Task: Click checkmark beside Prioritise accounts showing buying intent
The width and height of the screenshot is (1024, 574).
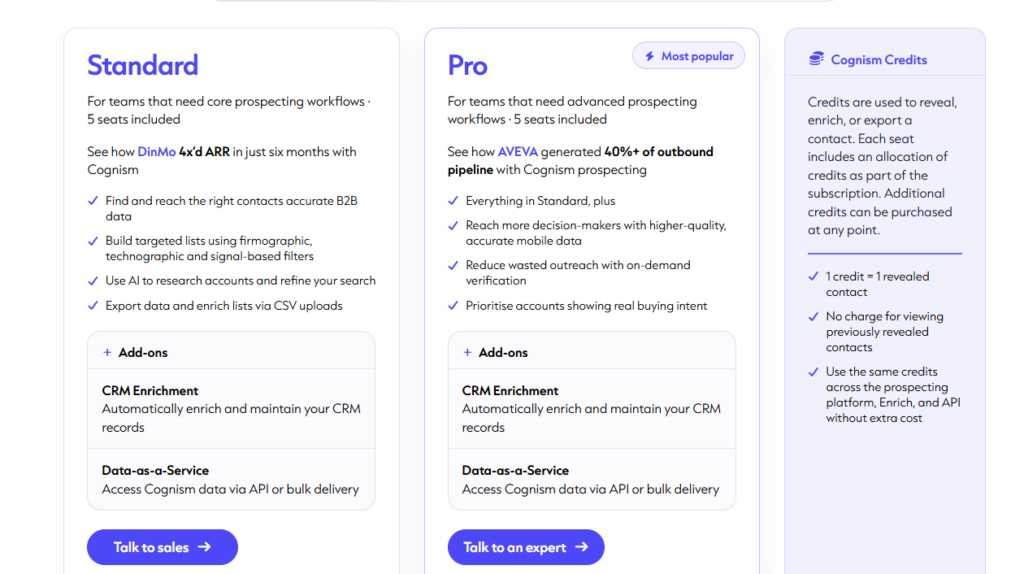Action: pos(453,306)
